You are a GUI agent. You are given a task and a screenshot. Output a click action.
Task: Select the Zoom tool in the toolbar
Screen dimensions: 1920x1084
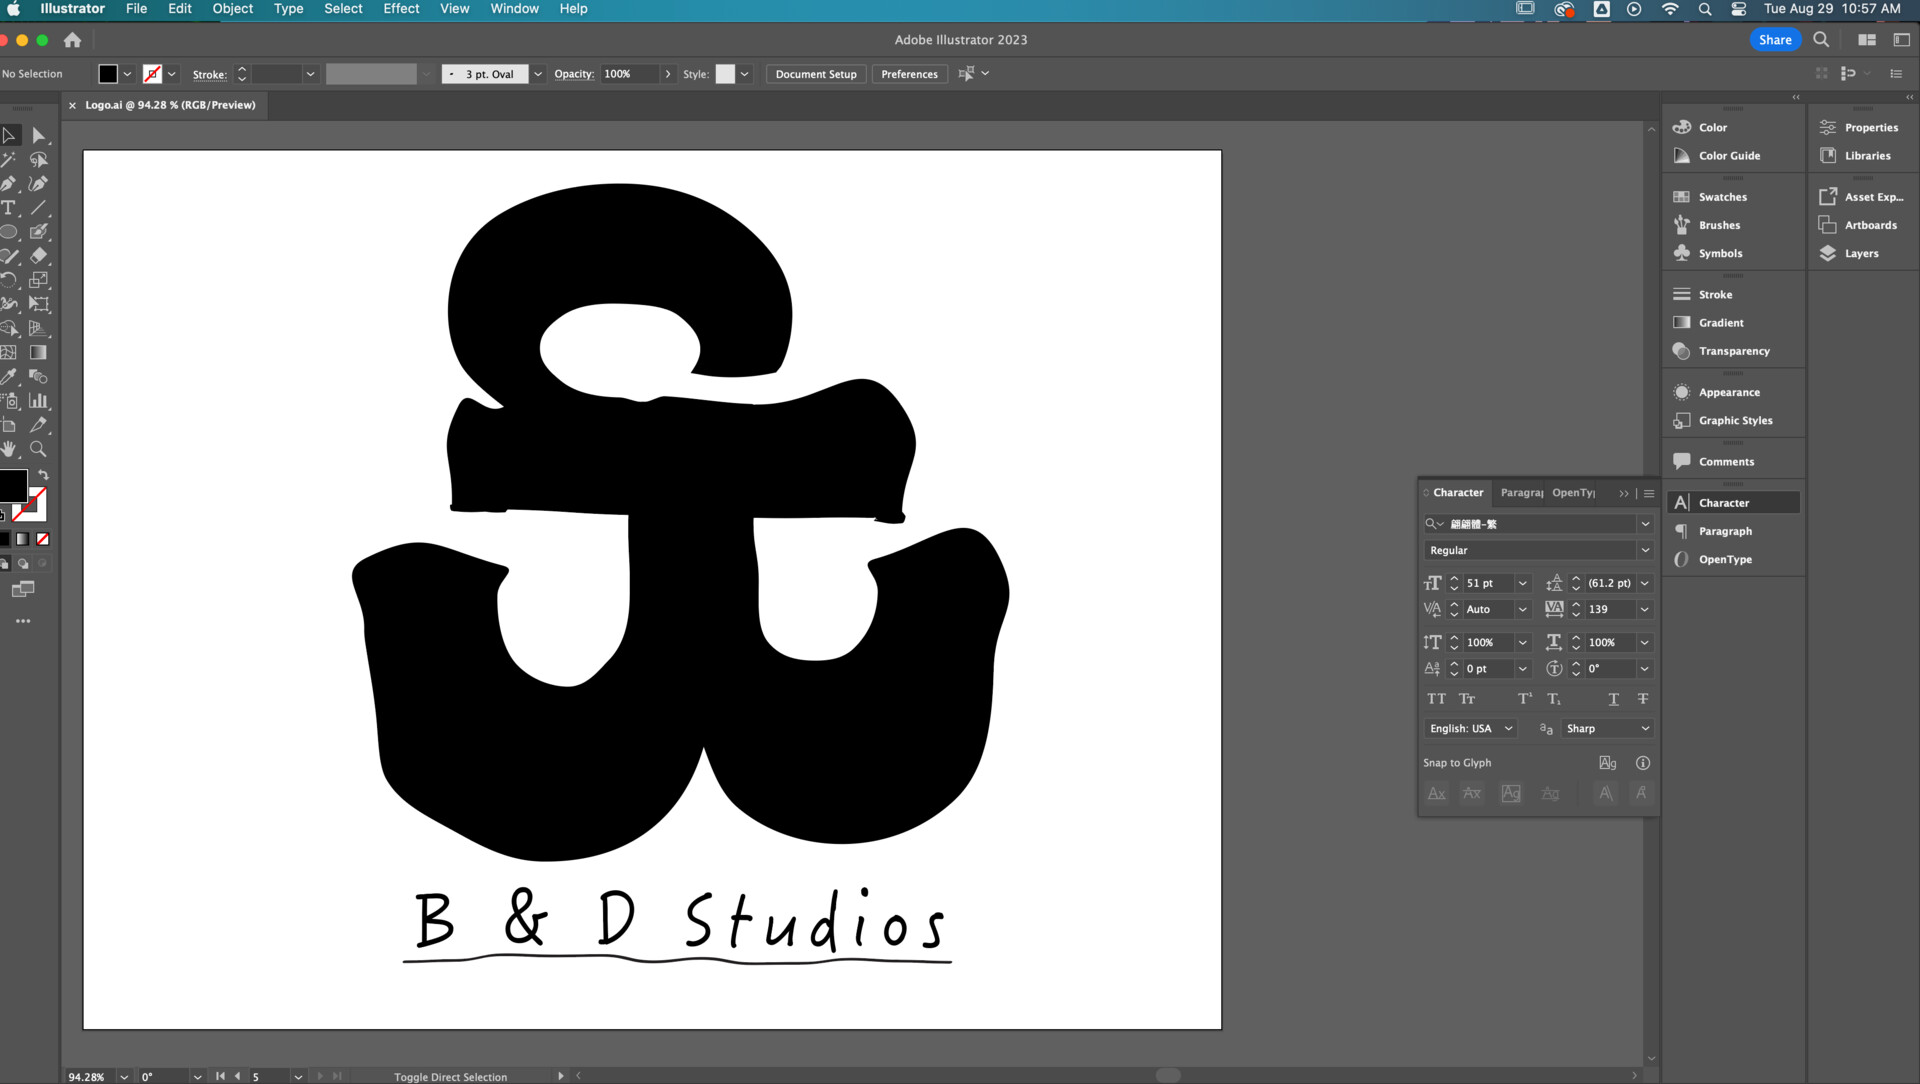coord(39,449)
